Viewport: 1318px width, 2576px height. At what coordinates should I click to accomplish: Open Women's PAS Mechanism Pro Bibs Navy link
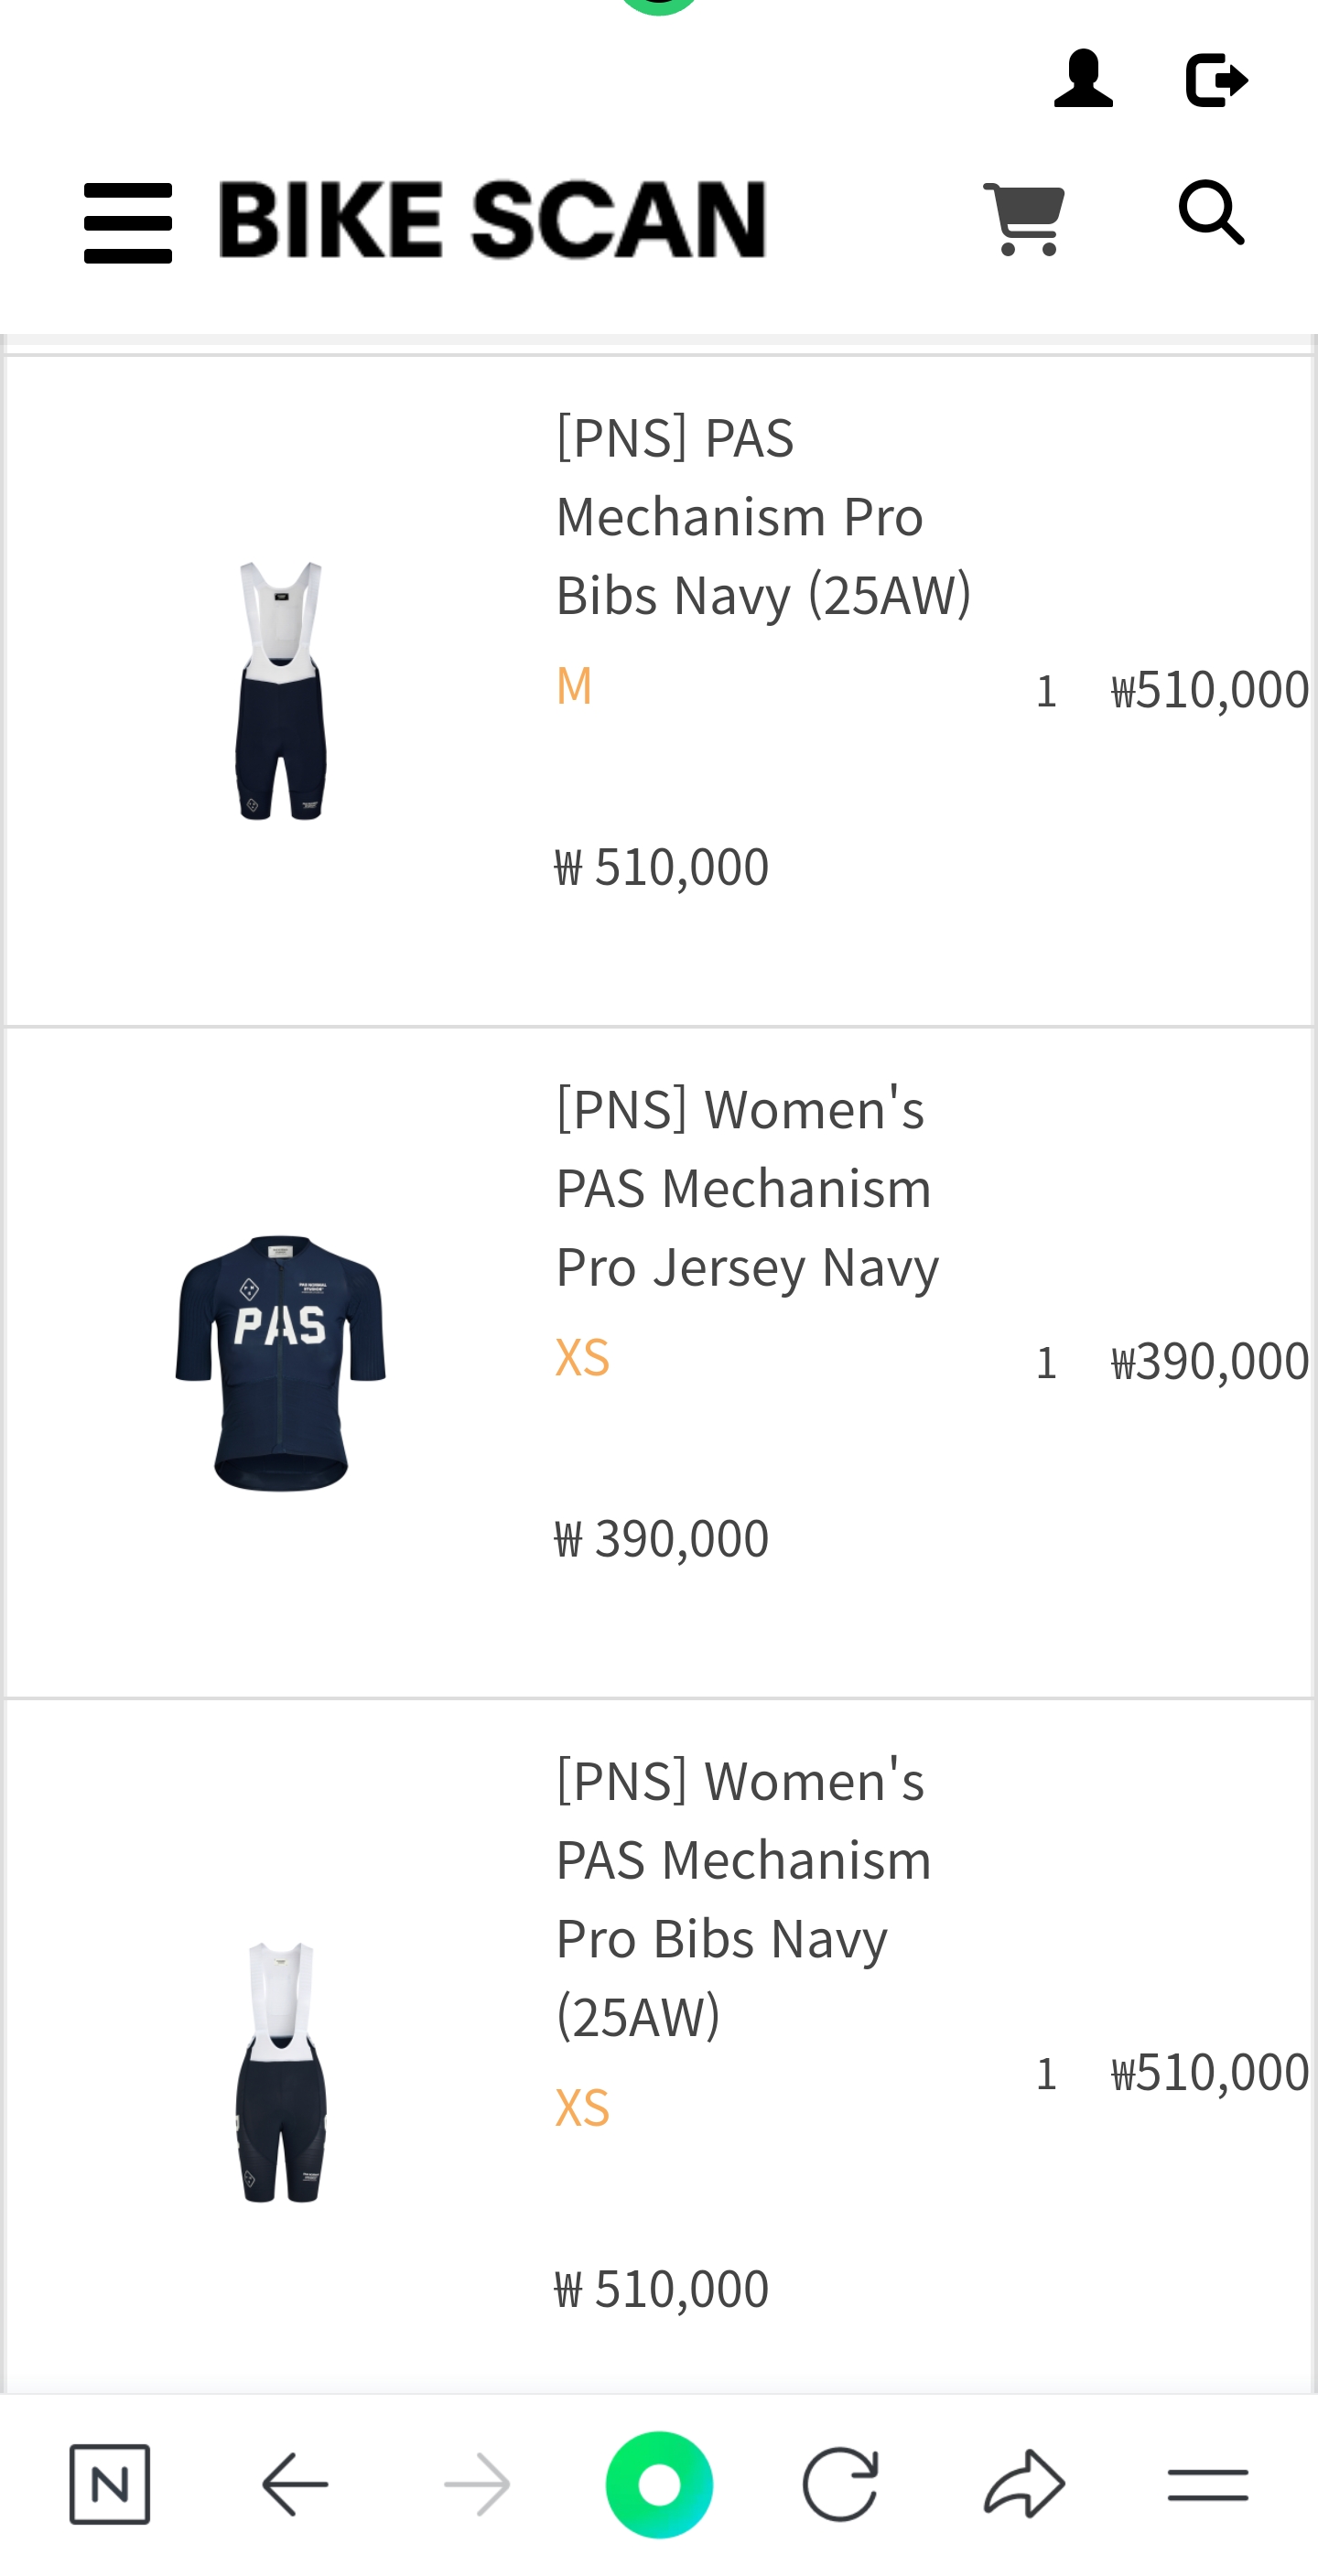pos(742,1898)
